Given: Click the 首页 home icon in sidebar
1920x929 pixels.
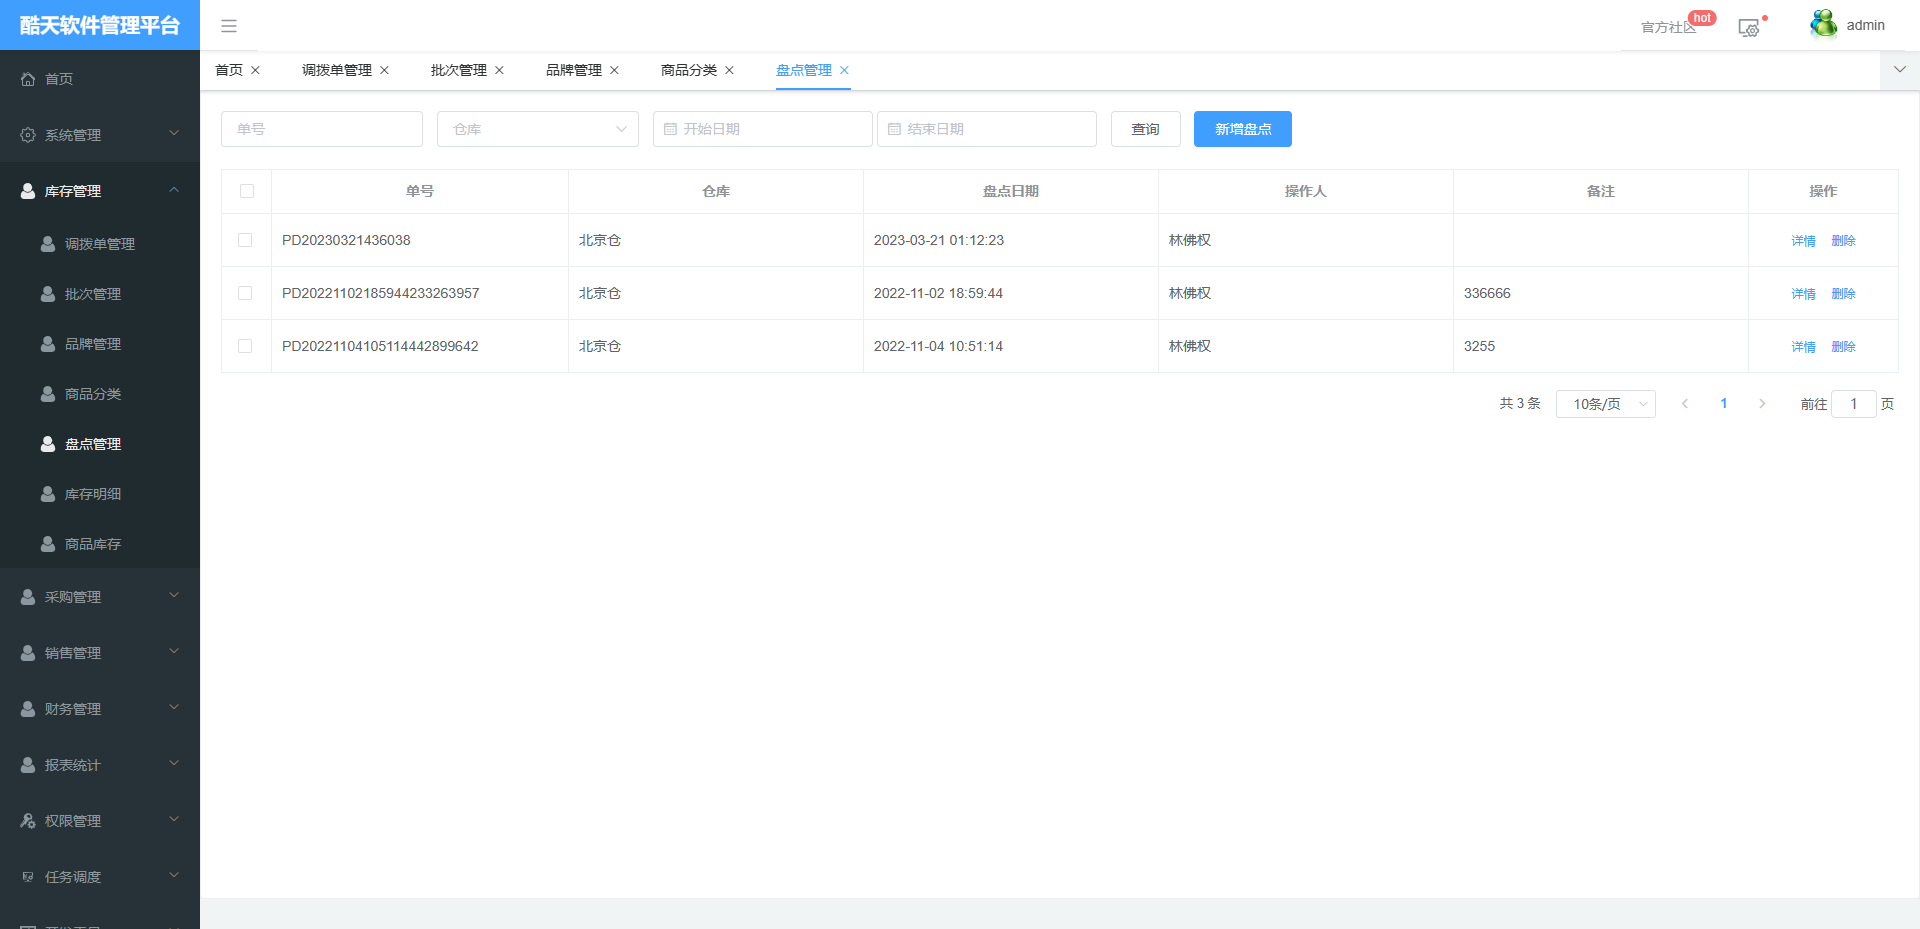Looking at the screenshot, I should coord(27,78).
